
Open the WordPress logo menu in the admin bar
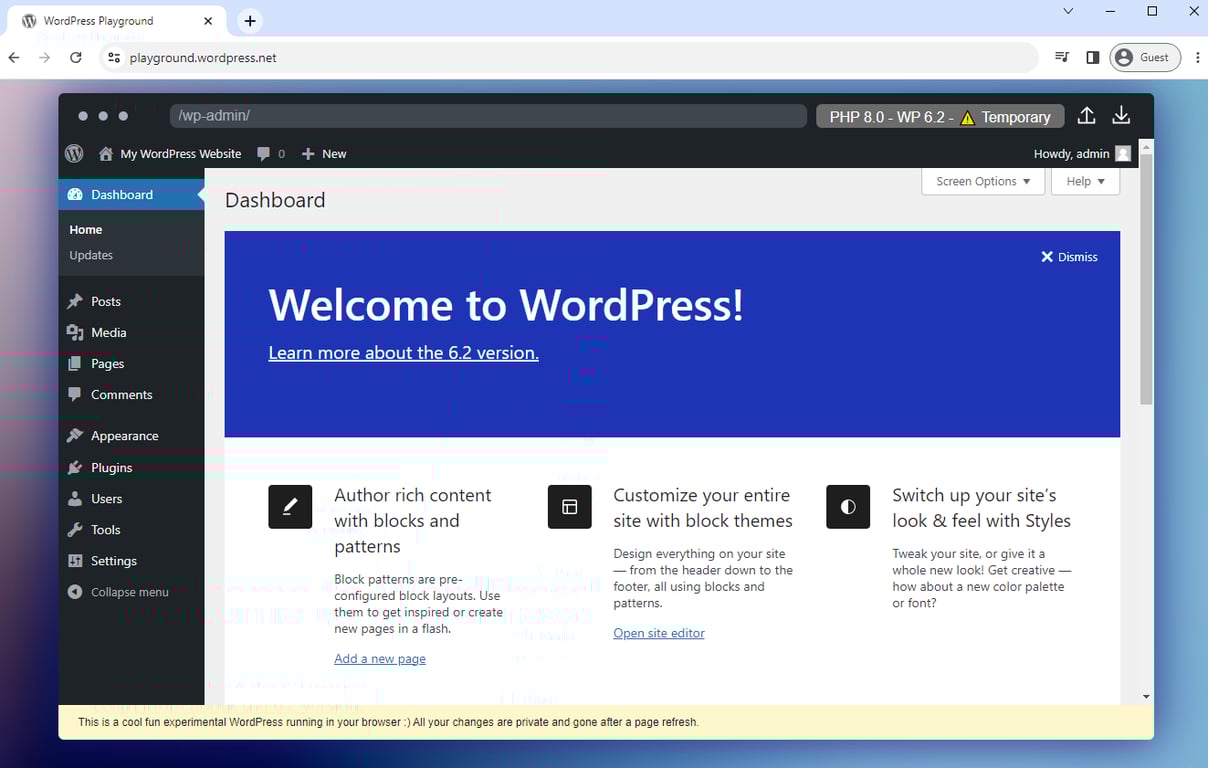pyautogui.click(x=73, y=153)
